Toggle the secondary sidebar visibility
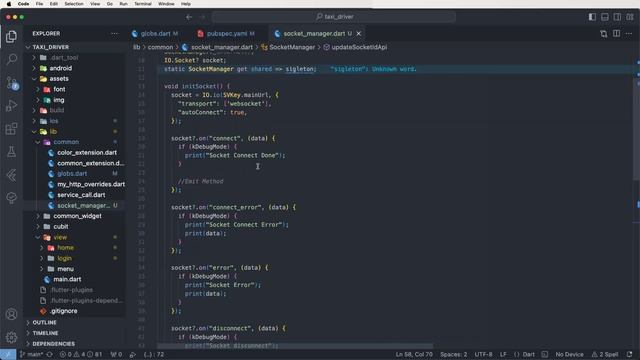 (x=617, y=17)
